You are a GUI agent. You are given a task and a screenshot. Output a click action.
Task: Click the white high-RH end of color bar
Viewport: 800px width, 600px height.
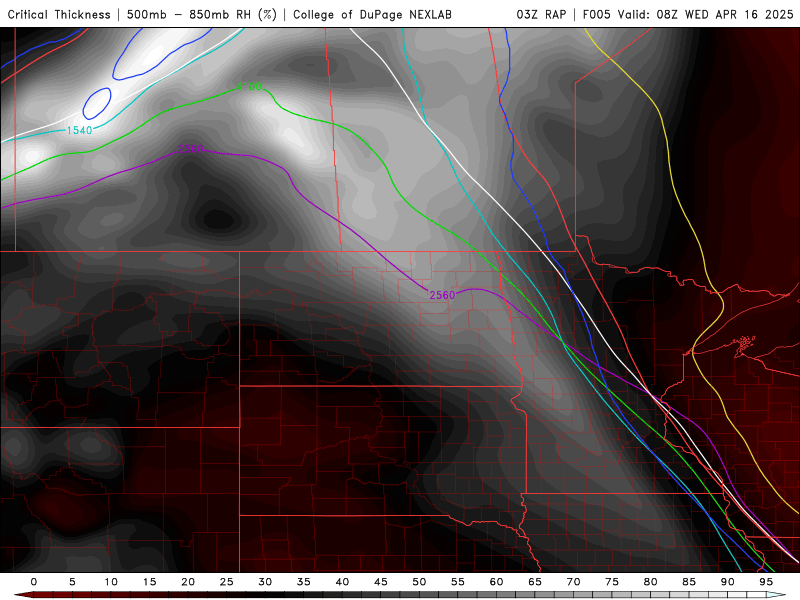pyautogui.click(x=776, y=595)
